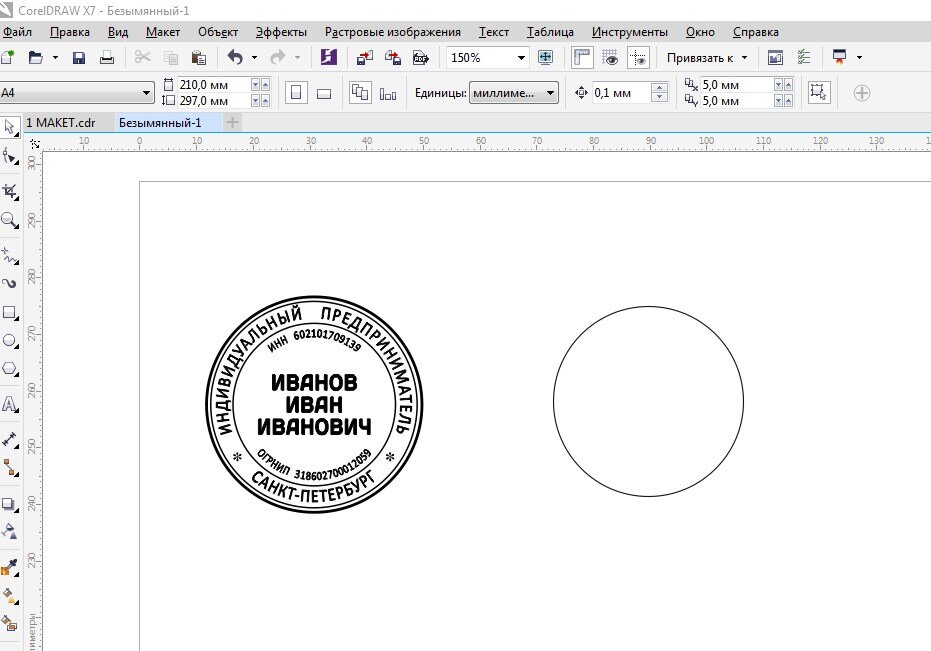This screenshot has width=931, height=651.
Task: Open the units dropdown
Action: coord(550,93)
